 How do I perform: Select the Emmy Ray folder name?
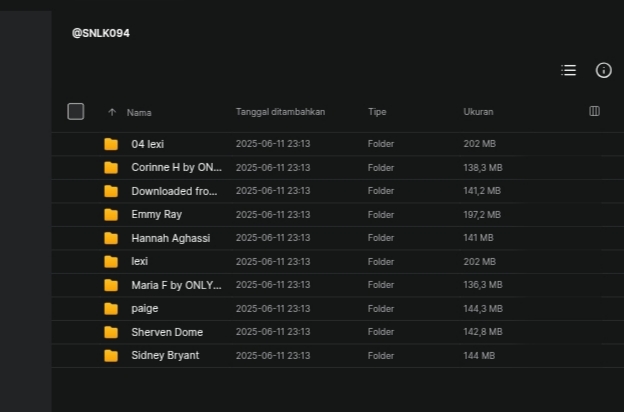click(156, 215)
